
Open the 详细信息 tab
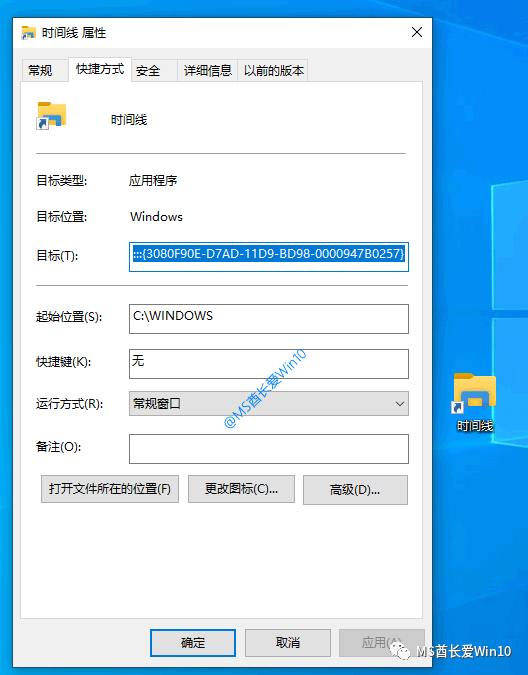[207, 71]
